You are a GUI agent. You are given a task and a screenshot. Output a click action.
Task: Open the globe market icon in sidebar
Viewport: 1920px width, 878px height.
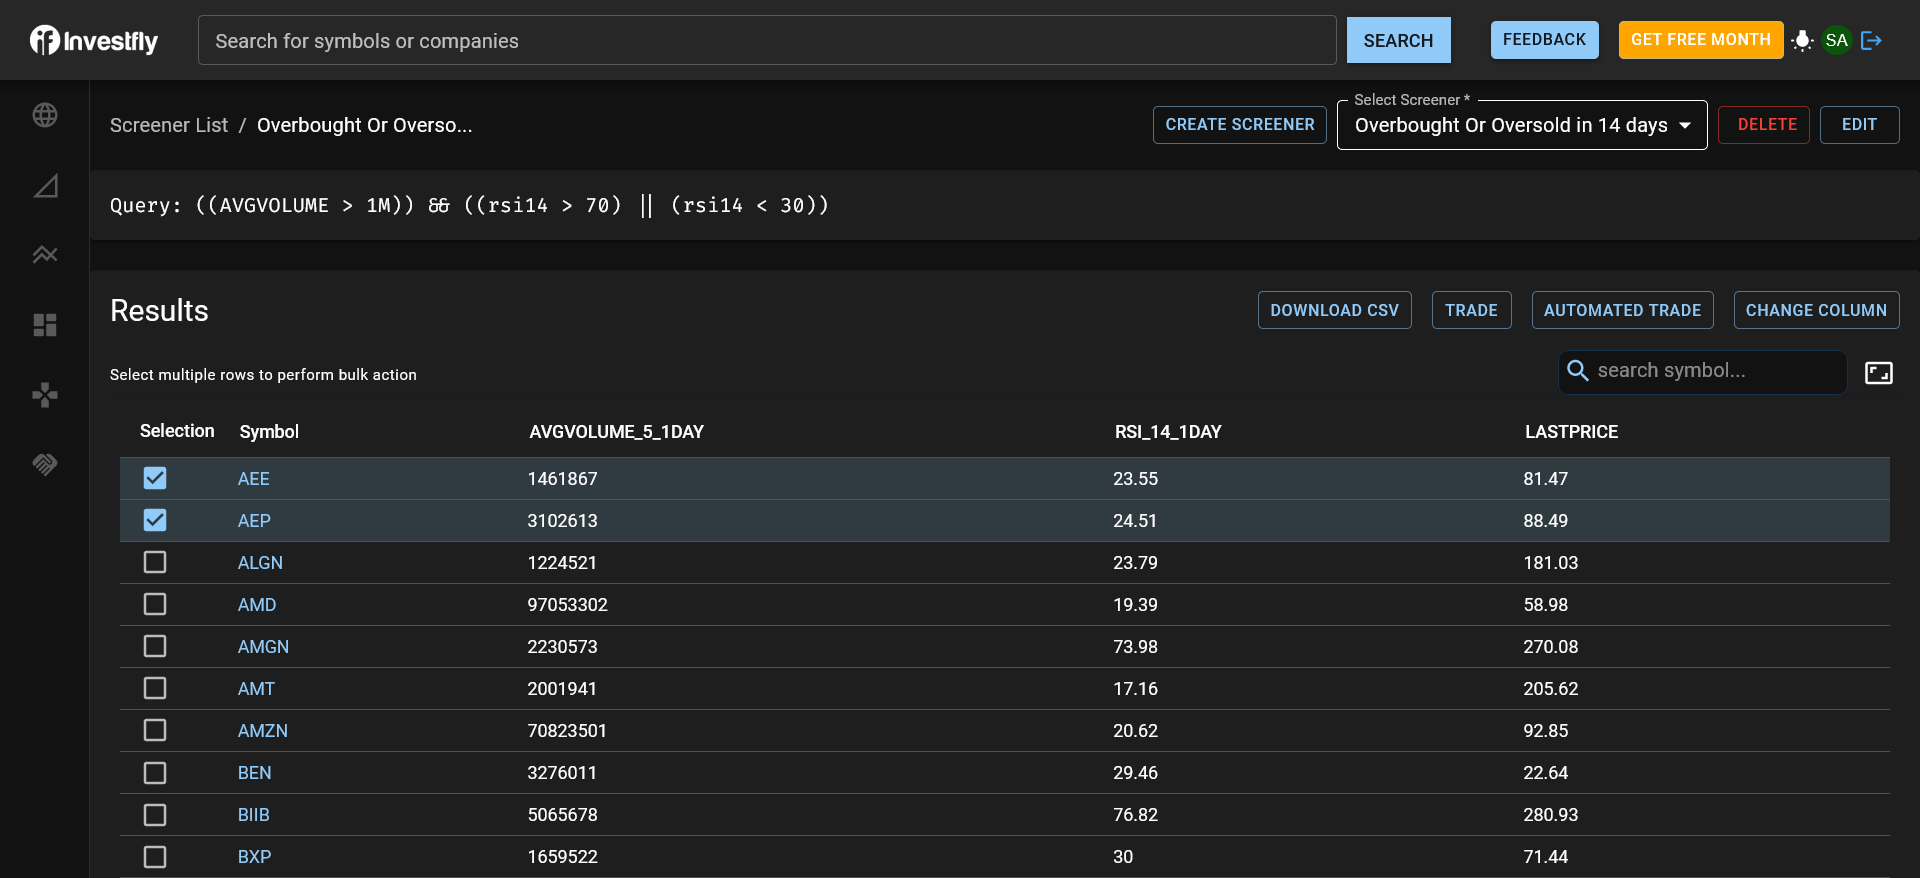45,115
